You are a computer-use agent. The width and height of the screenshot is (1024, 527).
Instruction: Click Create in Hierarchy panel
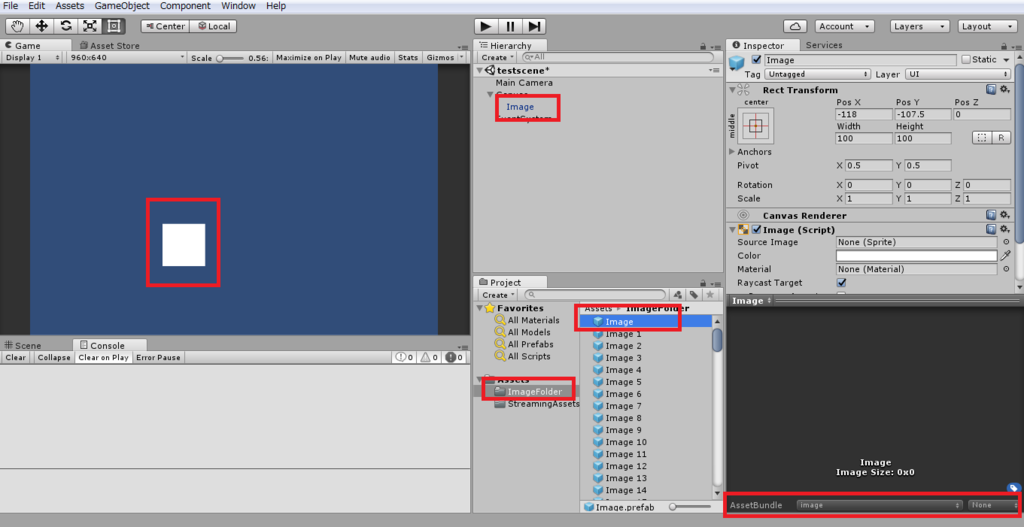click(498, 57)
